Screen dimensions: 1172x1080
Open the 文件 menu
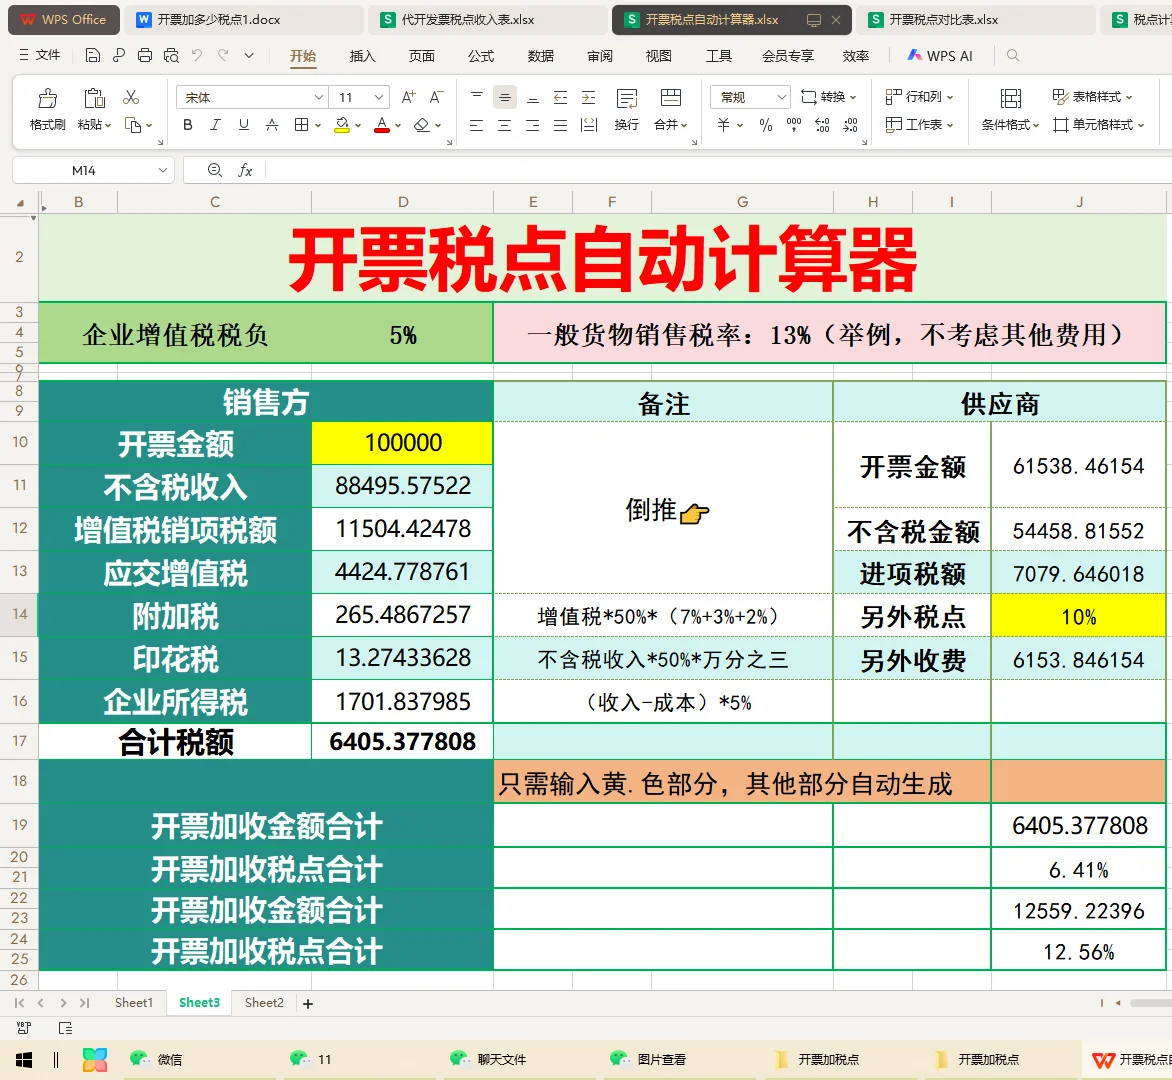coord(40,55)
